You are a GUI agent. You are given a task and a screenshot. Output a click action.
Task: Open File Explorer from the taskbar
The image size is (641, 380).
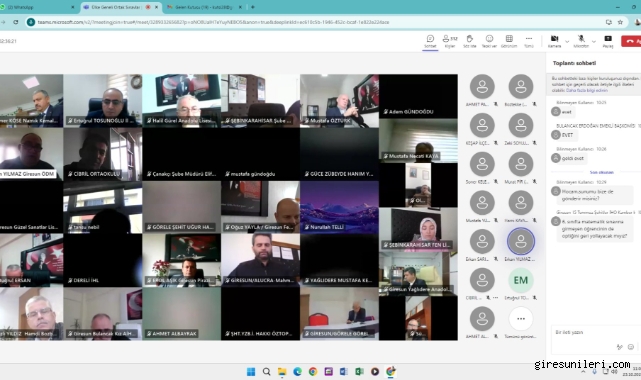click(x=282, y=371)
